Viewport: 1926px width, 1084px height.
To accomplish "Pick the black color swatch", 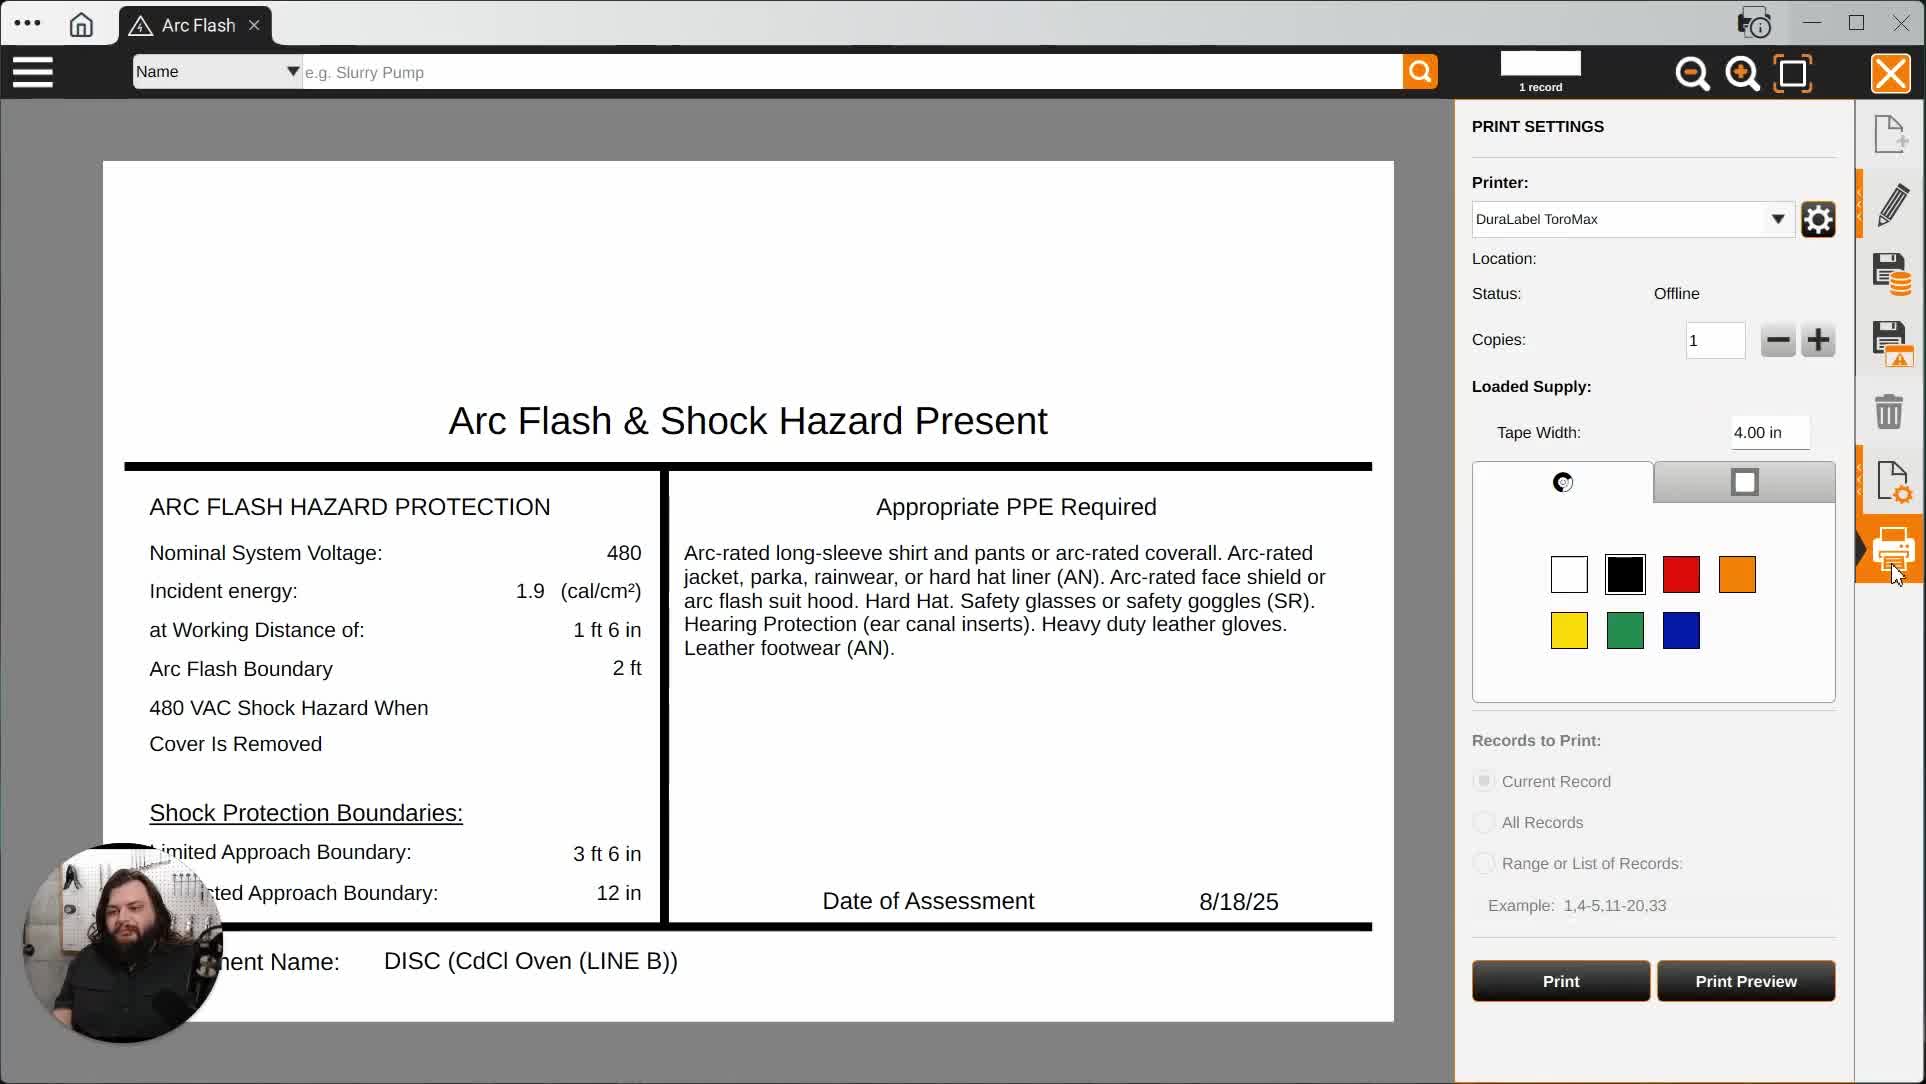I will (x=1625, y=574).
